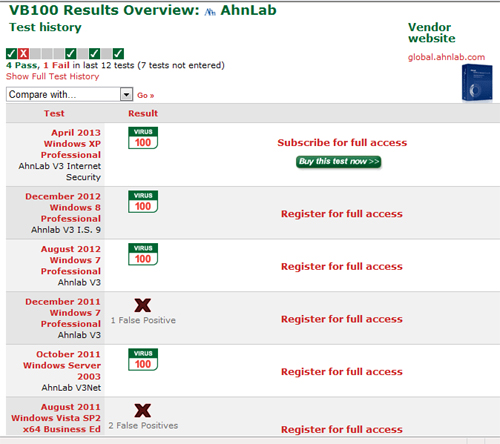Click the Buy this test now button
The image size is (500, 444).
pos(339,162)
